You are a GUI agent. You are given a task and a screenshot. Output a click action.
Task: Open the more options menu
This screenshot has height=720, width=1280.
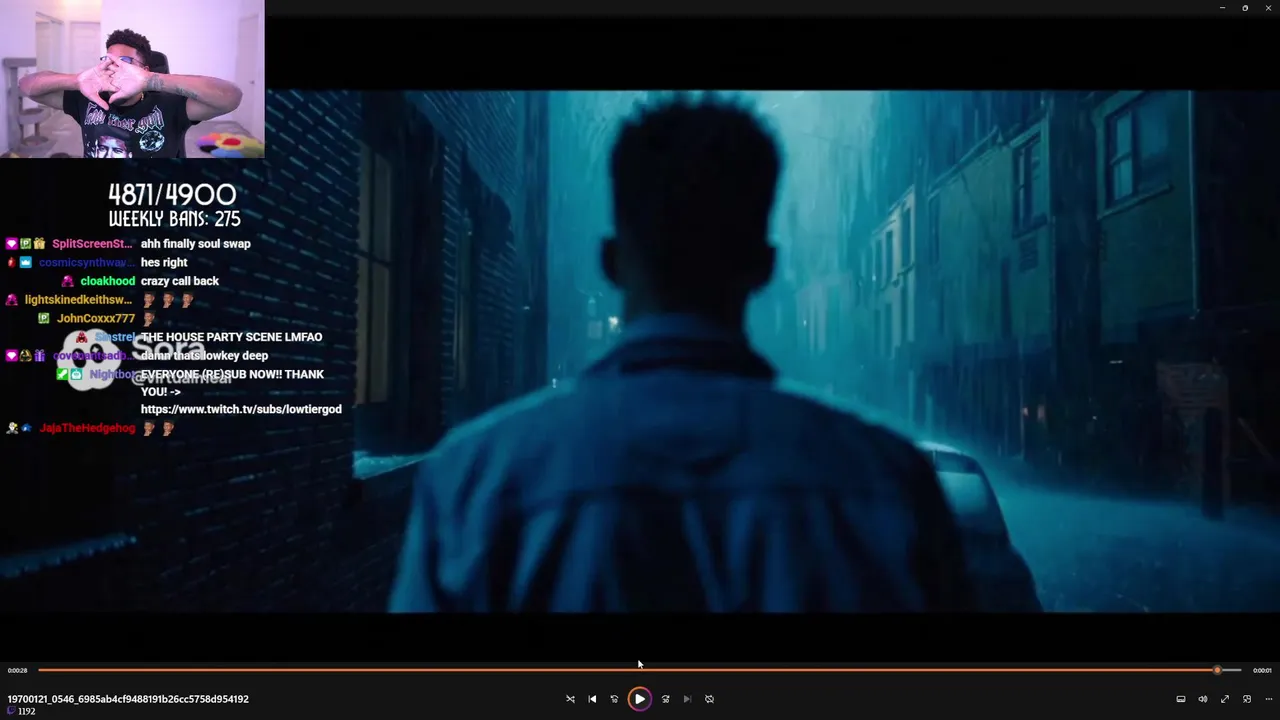(1268, 699)
